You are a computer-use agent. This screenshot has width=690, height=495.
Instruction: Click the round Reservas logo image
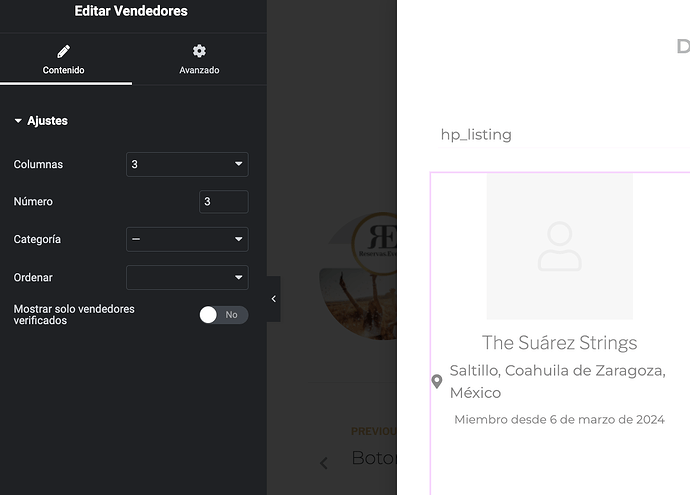pos(358,276)
